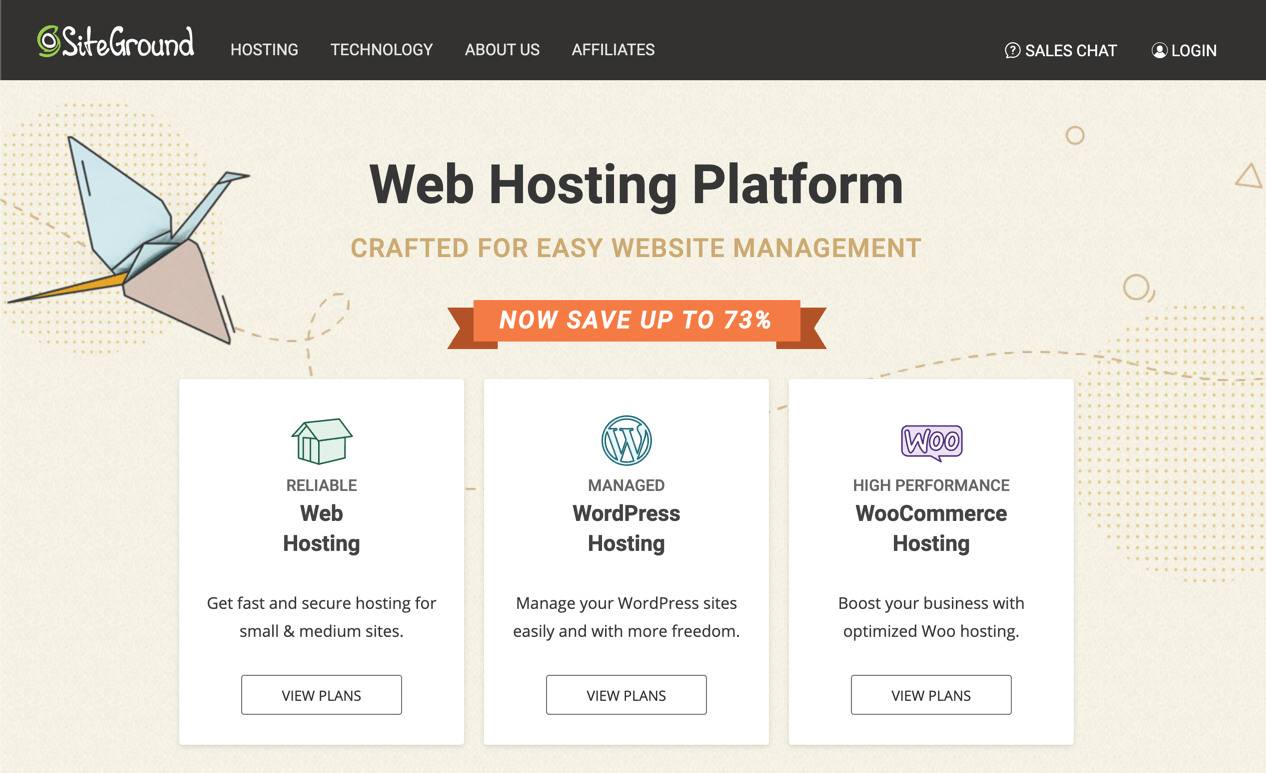1266x773 pixels.
Task: Click VIEW PLANS under WooCommerce Hosting
Action: point(930,694)
